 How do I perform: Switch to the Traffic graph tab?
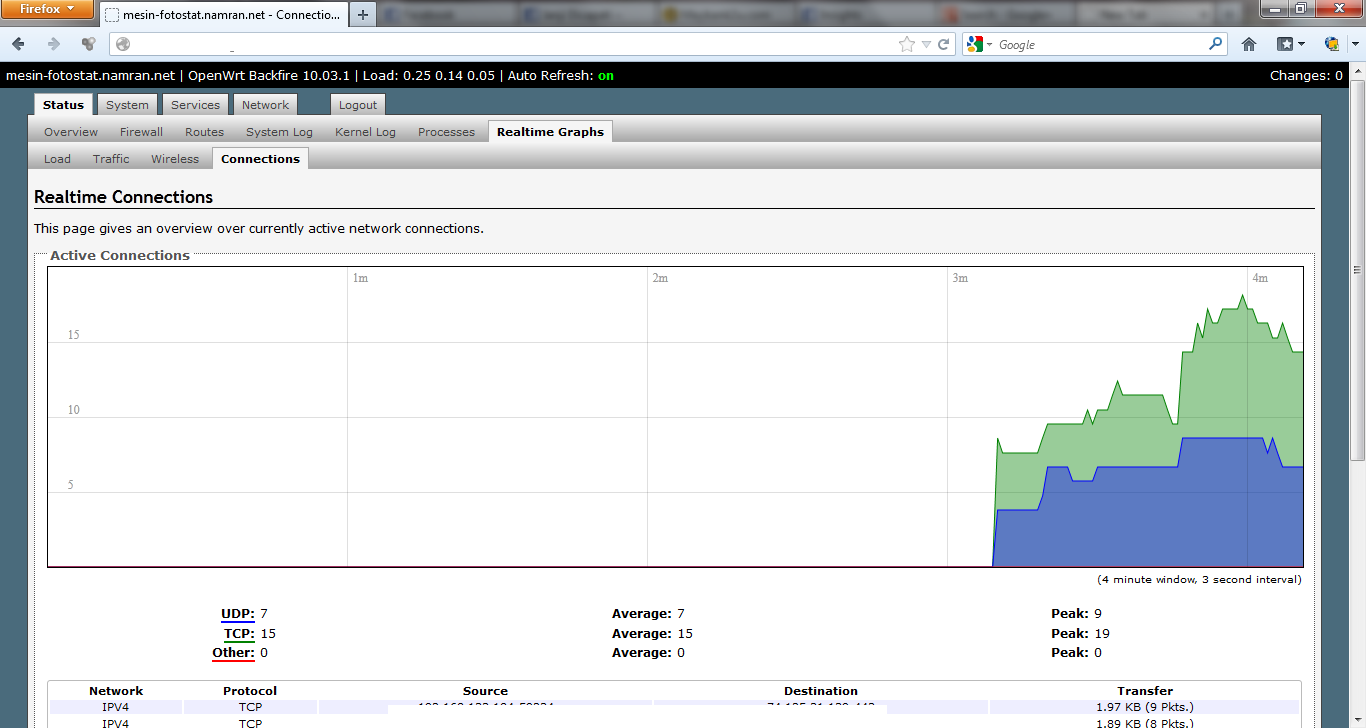[x=111, y=159]
